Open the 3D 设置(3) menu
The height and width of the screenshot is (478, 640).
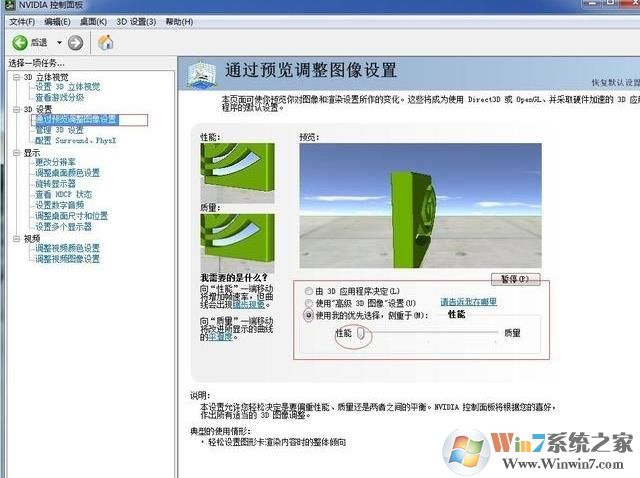tap(136, 22)
